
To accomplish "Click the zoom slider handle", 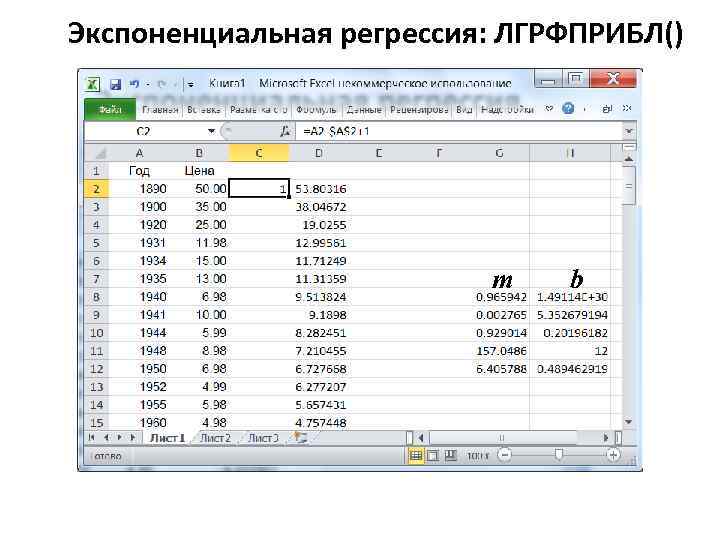I will tap(559, 455).
